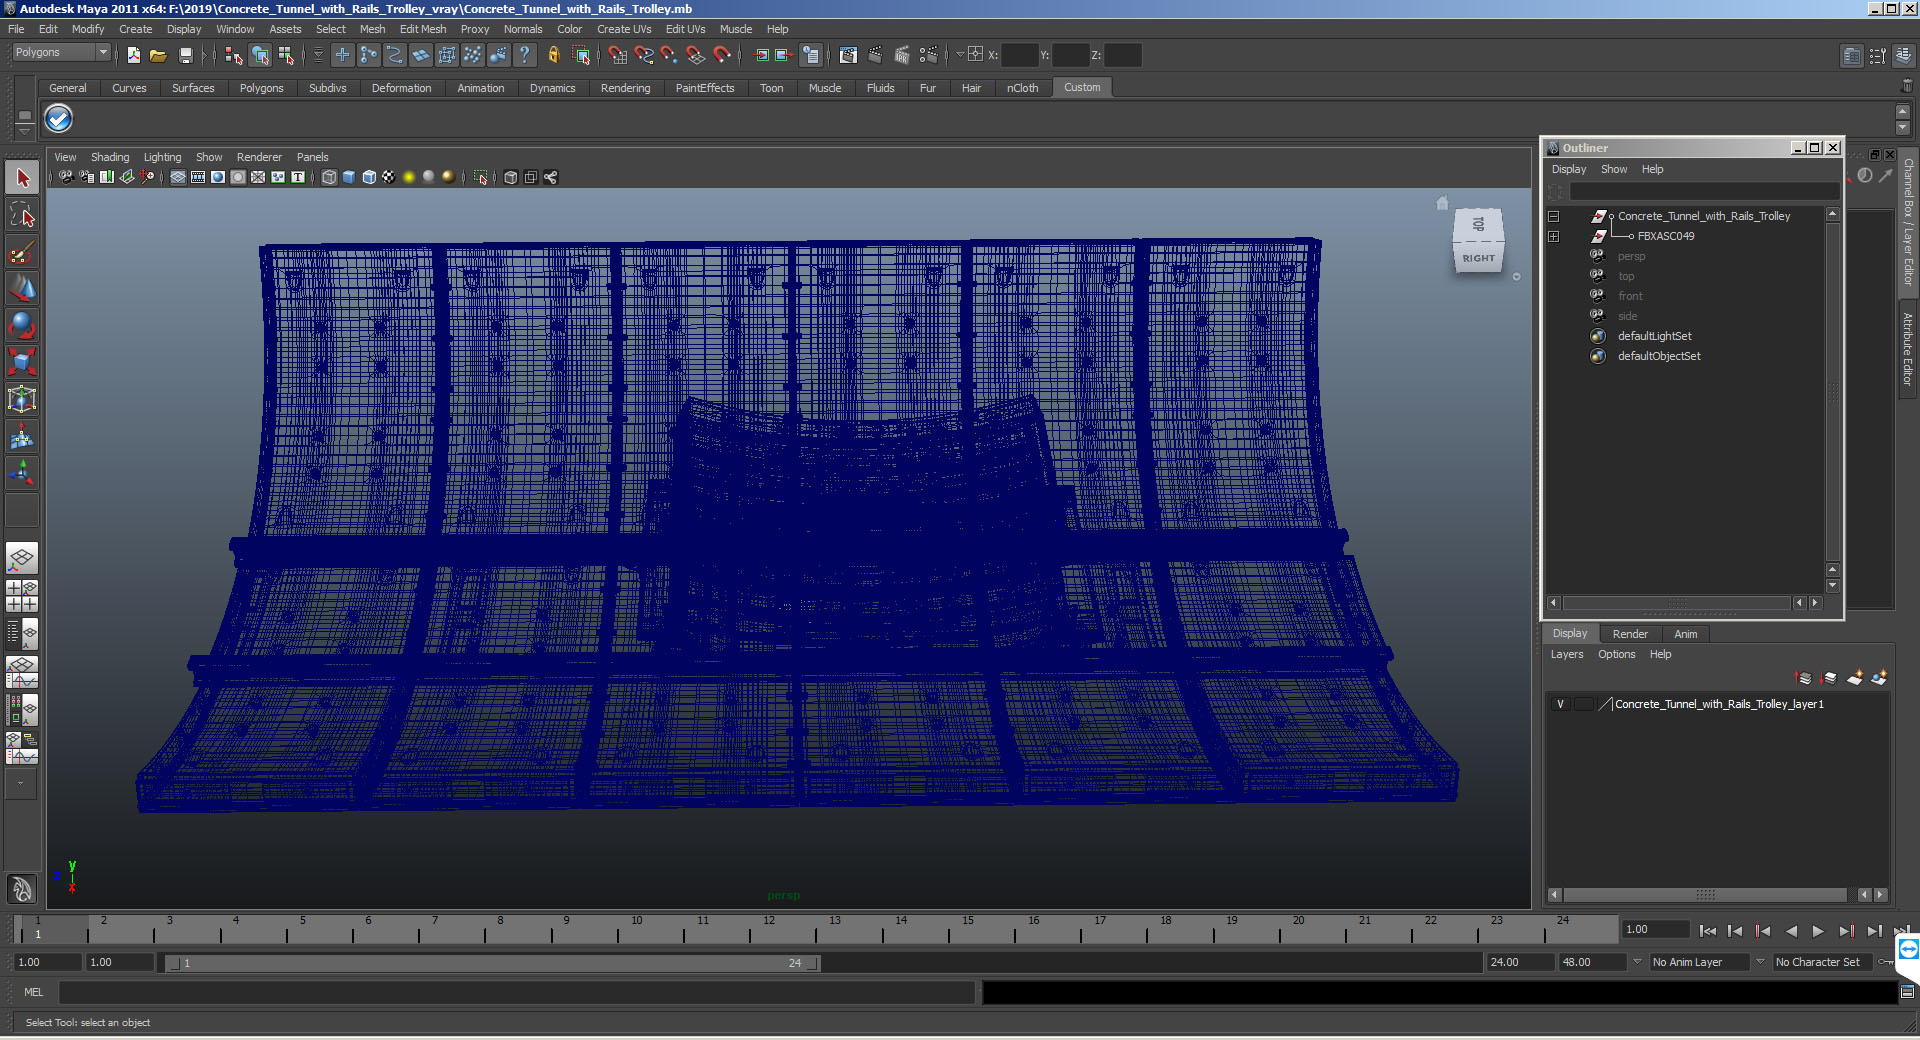Click the snap to points magnet icon
This screenshot has height=1040, width=1920.
669,55
